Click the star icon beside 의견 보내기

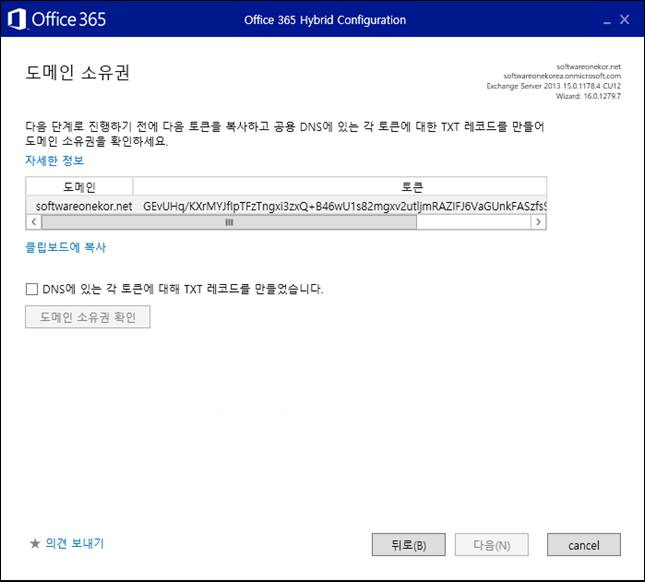(35, 543)
